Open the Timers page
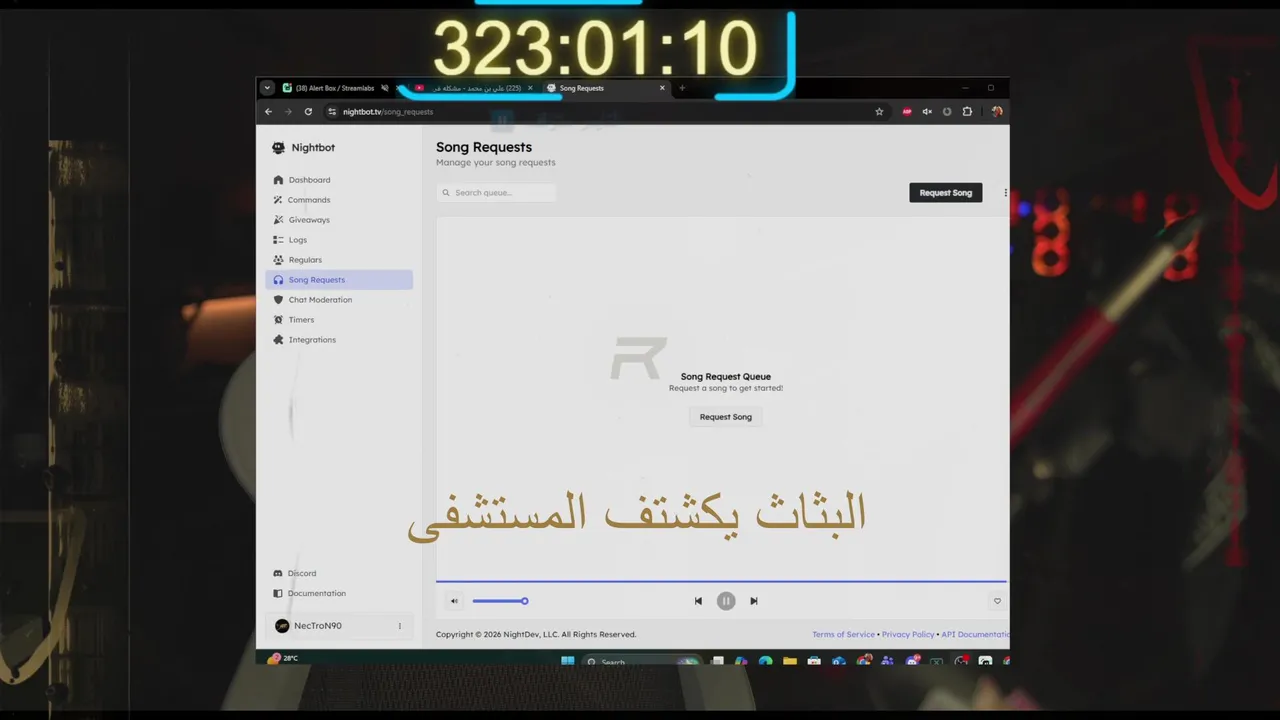 339,320
